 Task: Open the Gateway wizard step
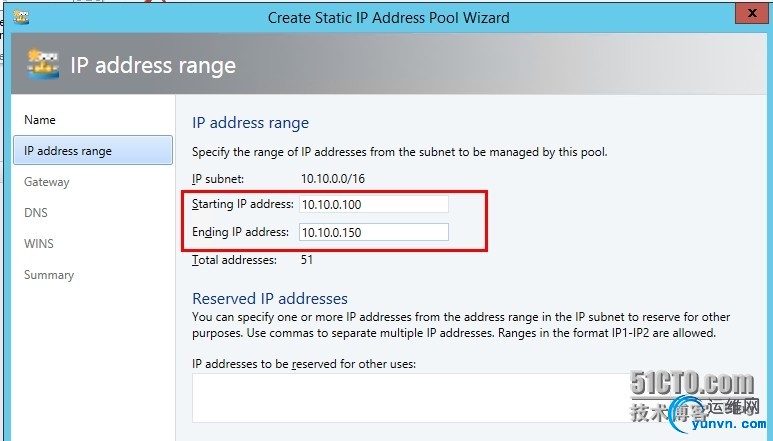tap(47, 182)
